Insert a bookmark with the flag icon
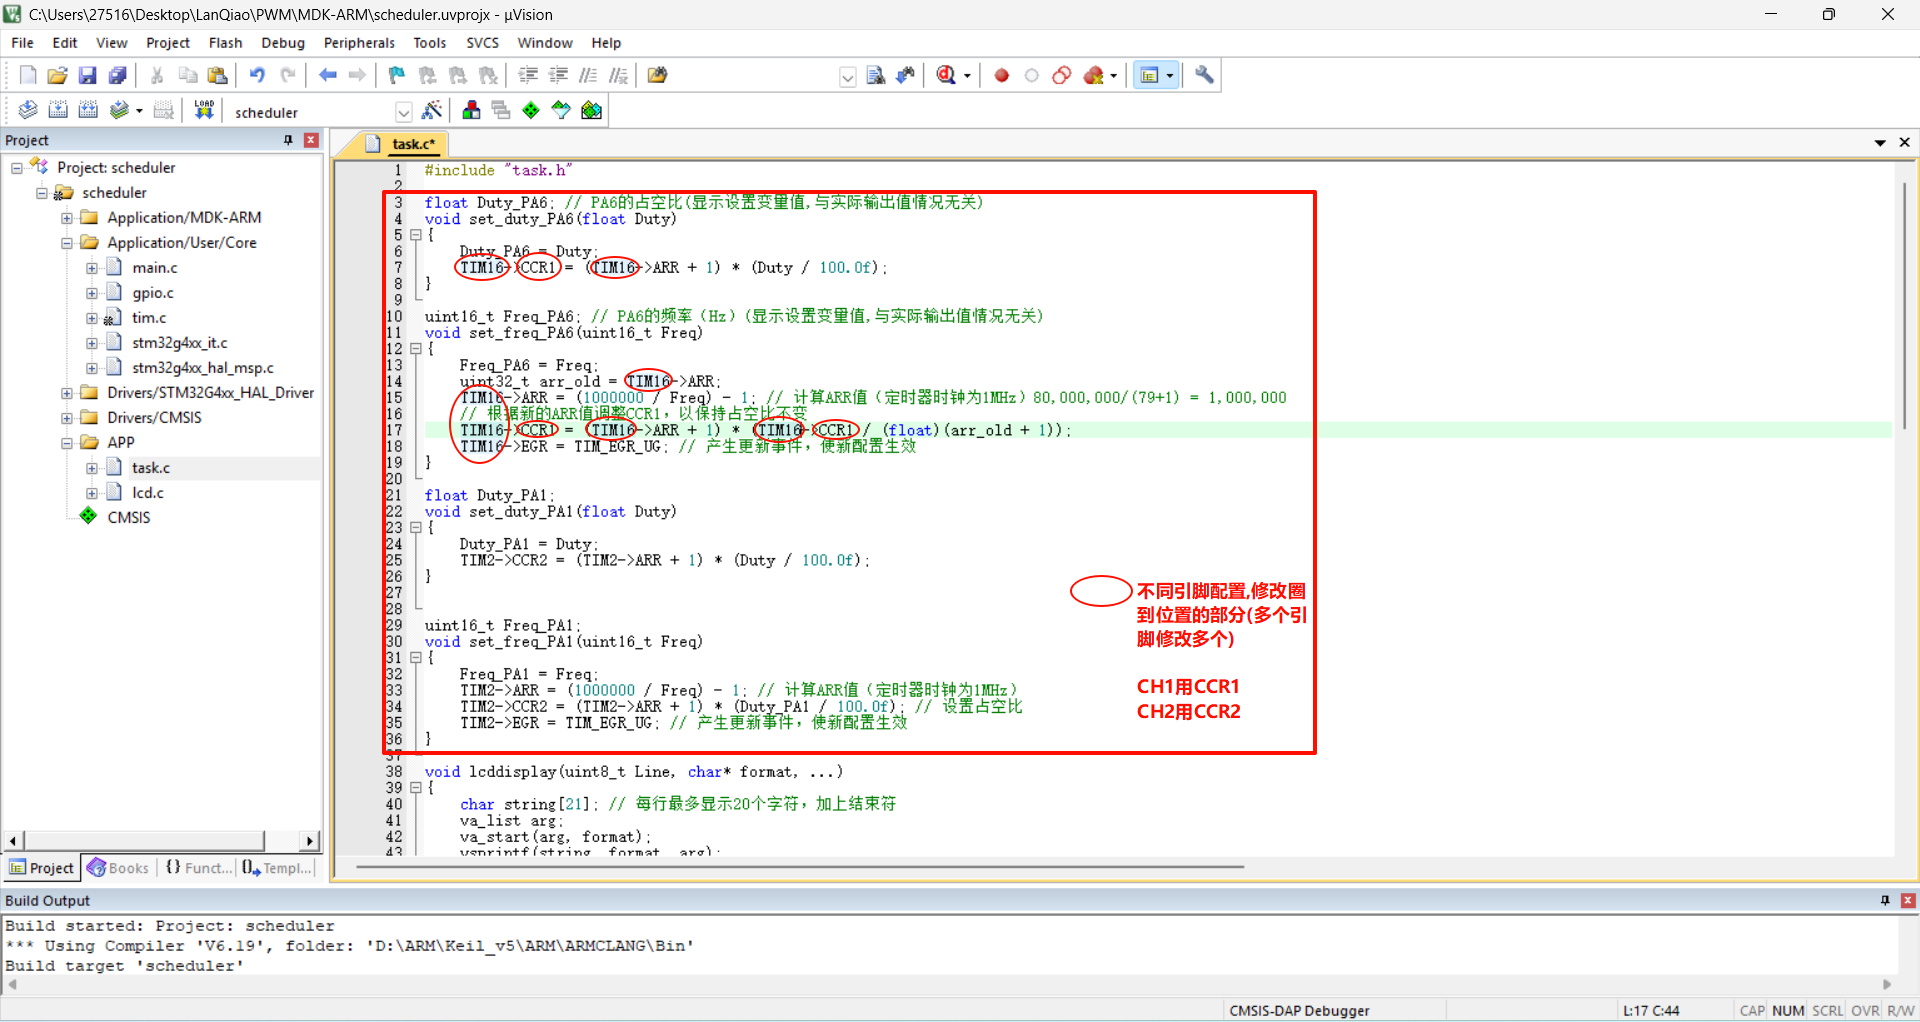The width and height of the screenshot is (1920, 1022). (397, 75)
